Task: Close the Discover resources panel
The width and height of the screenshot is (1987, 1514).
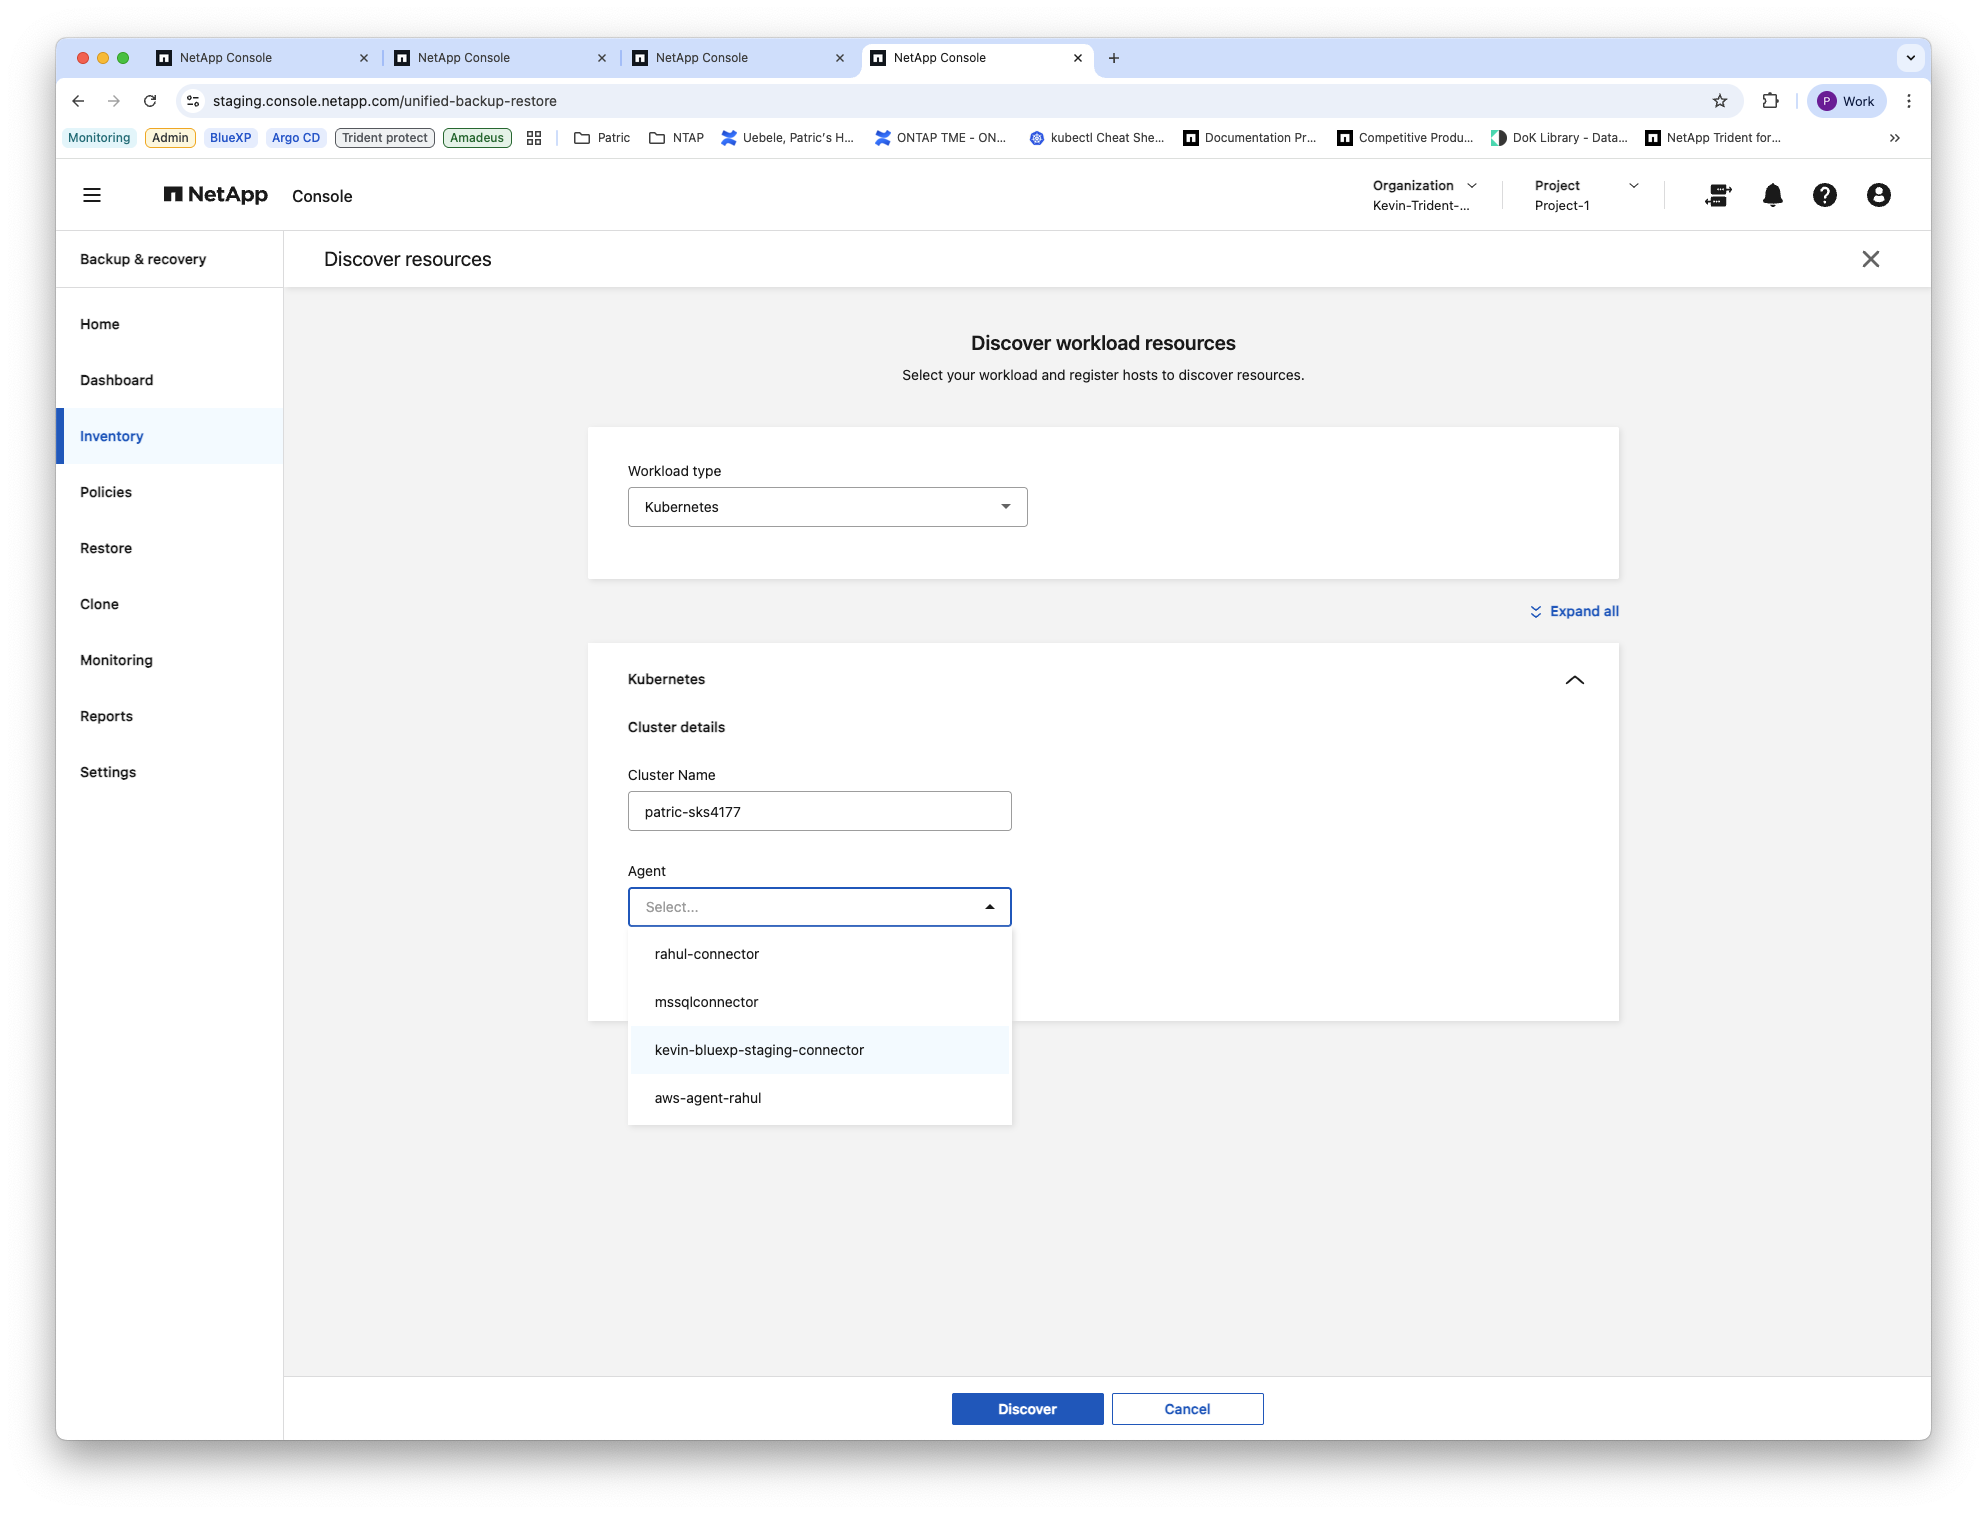Action: pos(1870,259)
